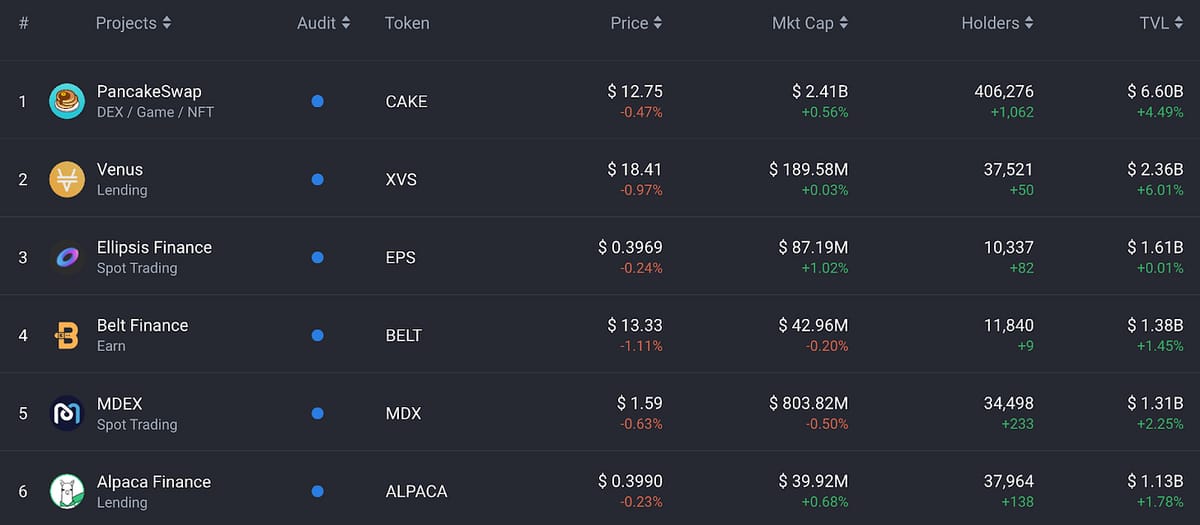Click the CAKE token symbol
This screenshot has width=1200, height=525.
[x=406, y=101]
